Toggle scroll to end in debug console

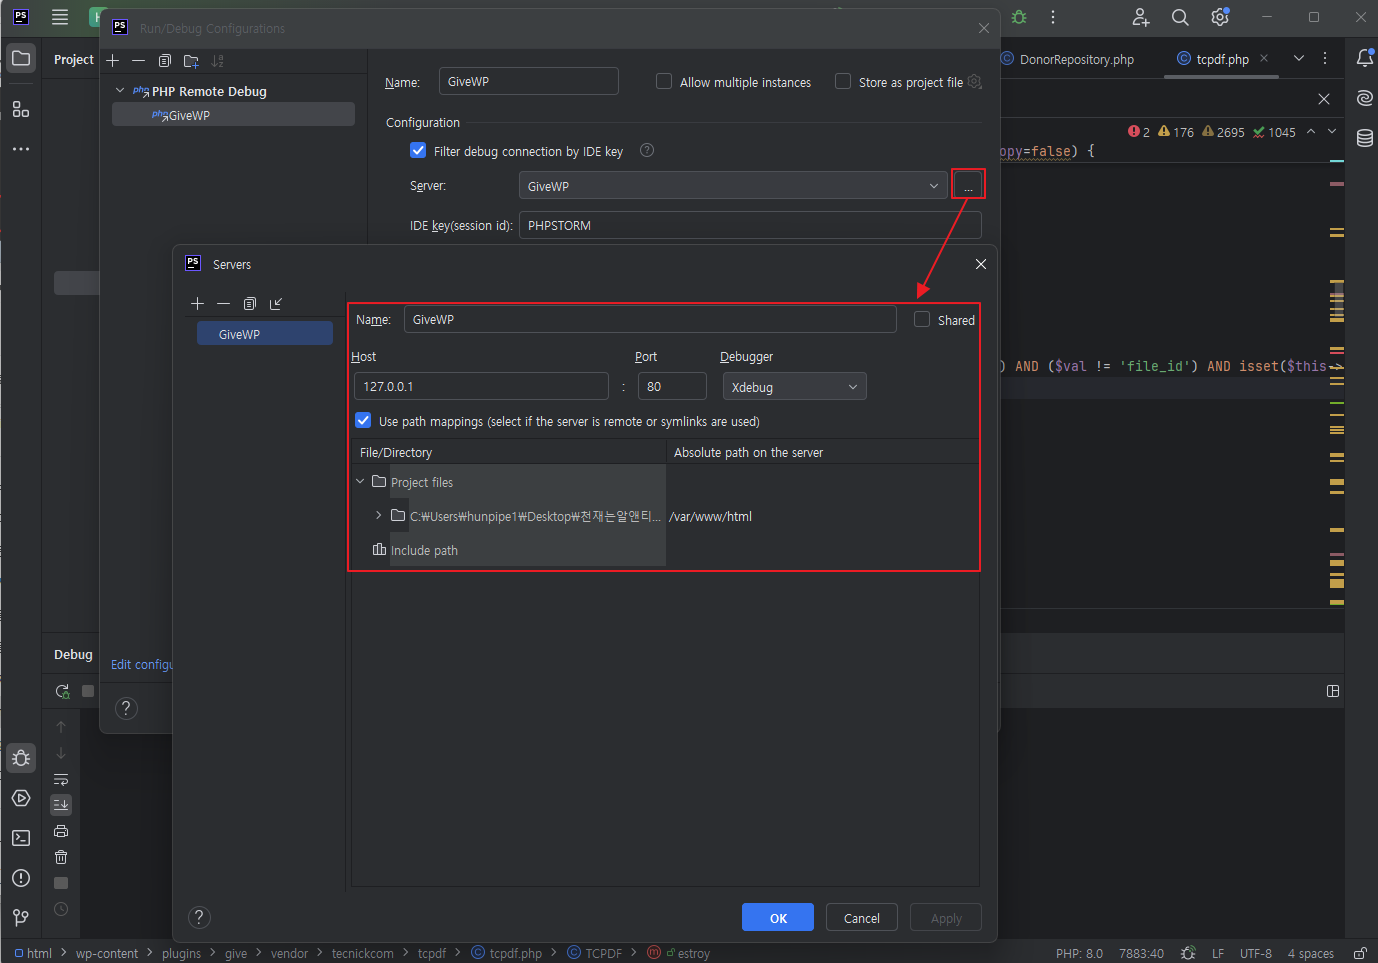point(61,805)
